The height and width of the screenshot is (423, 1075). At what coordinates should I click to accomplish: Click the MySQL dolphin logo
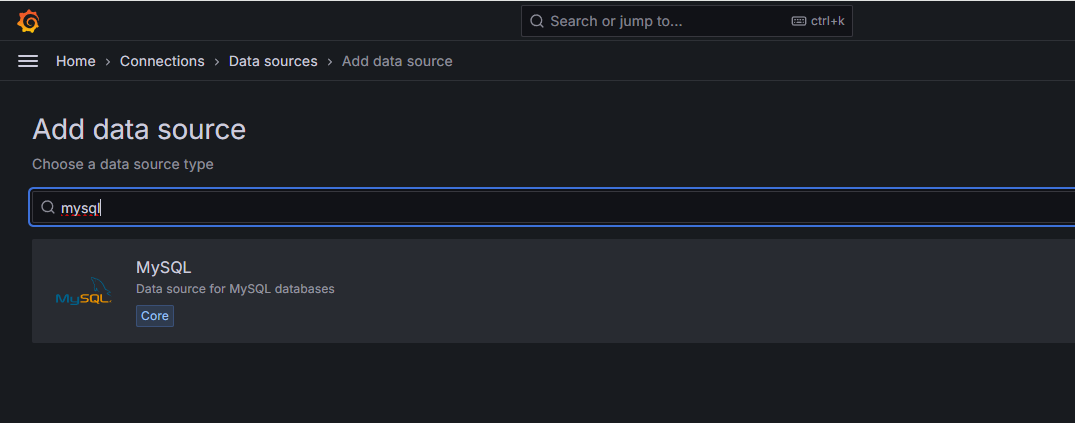point(84,291)
